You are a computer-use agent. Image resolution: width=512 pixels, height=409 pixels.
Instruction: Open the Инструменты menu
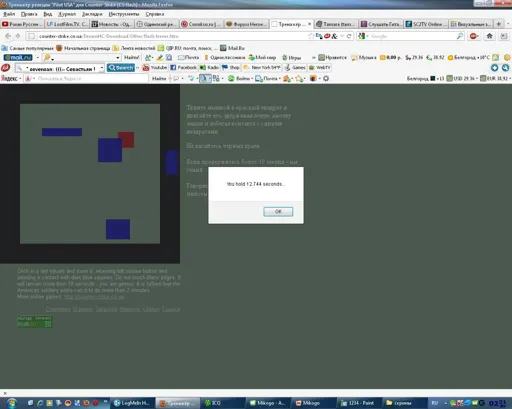[124, 14]
